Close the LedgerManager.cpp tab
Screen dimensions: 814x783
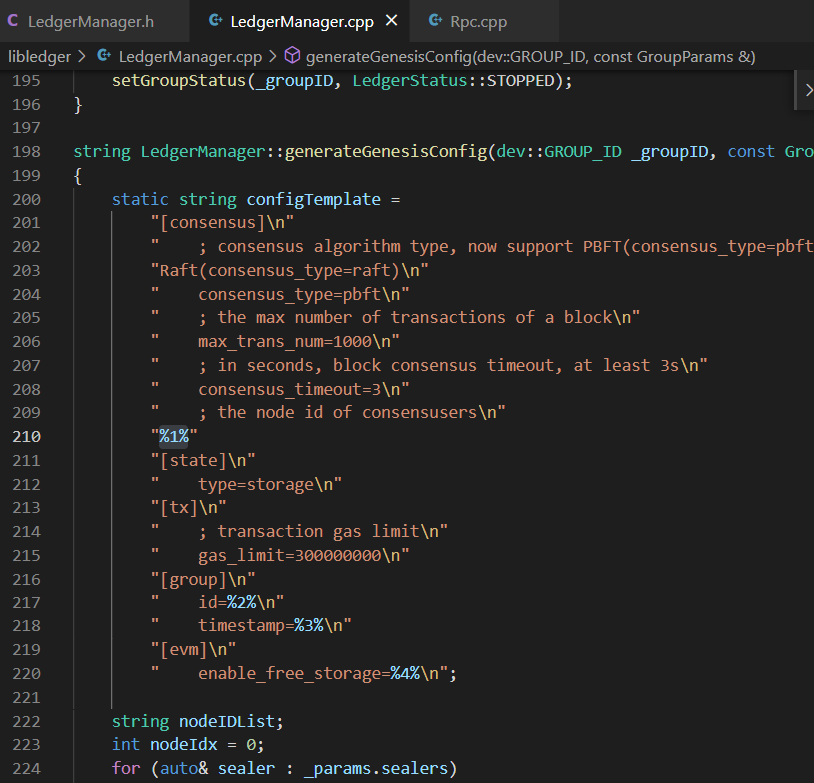pyautogui.click(x=392, y=21)
